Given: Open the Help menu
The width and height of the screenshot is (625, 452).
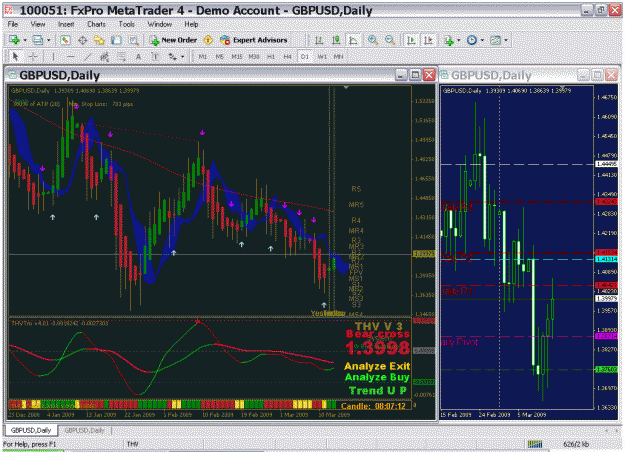Looking at the screenshot, I should point(191,24).
